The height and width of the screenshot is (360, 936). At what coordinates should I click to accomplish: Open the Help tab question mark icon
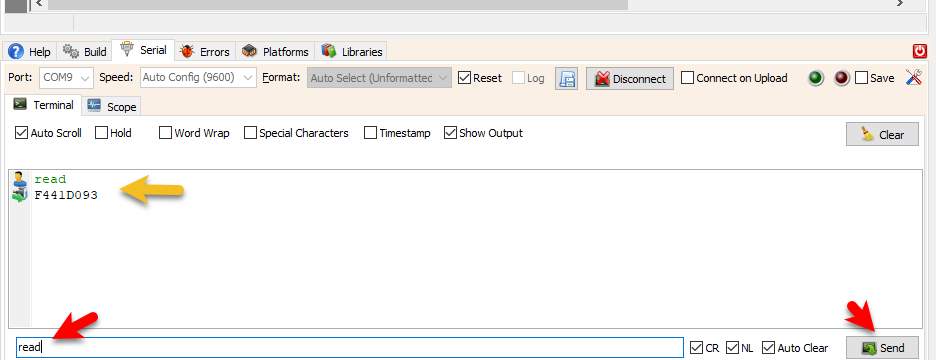[30, 52]
